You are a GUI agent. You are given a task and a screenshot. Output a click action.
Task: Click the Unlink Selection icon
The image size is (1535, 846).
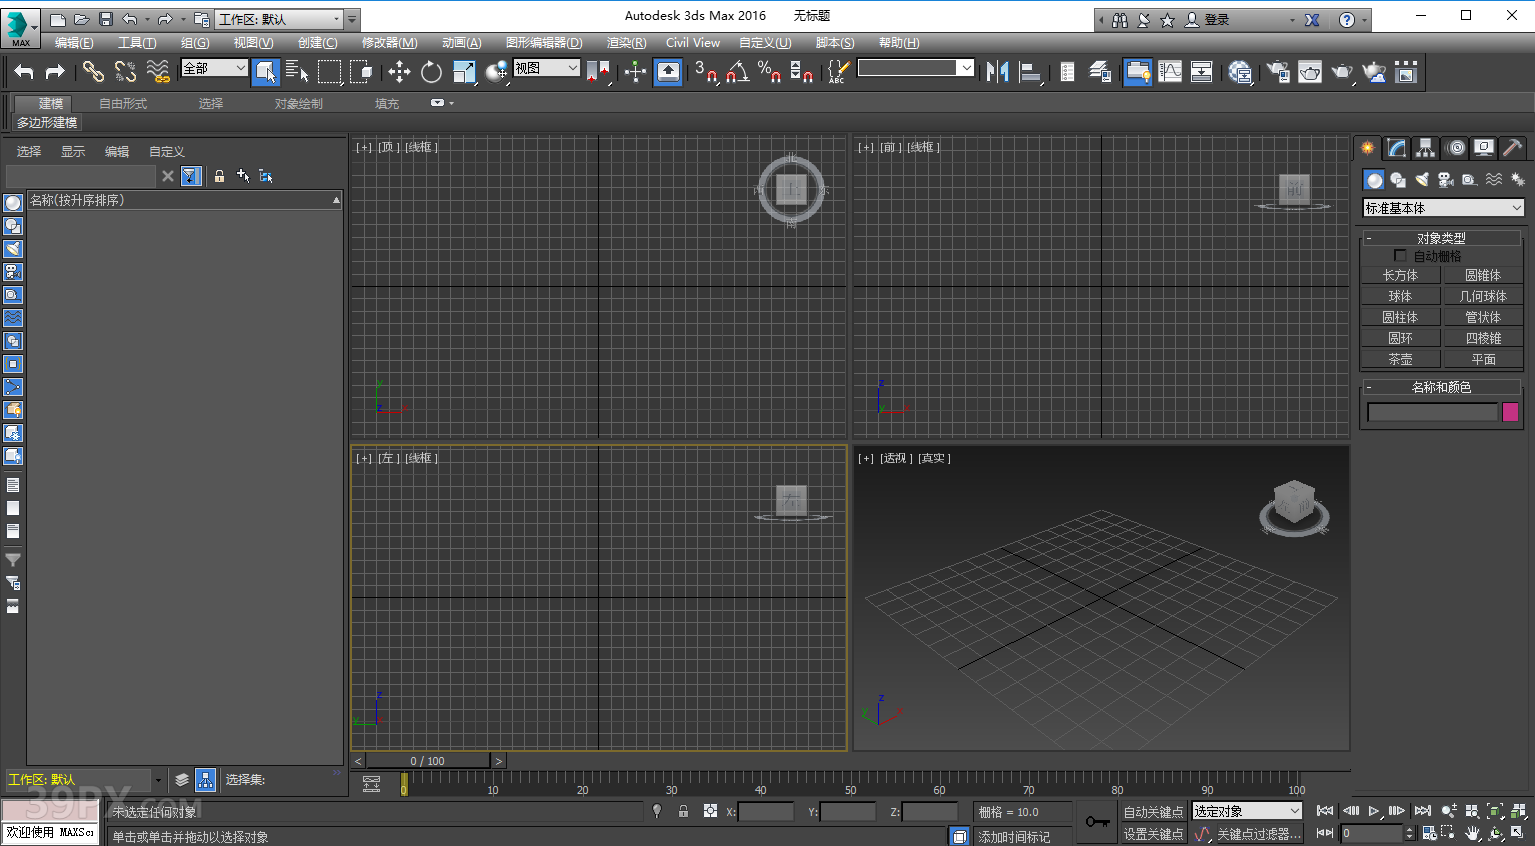point(125,71)
